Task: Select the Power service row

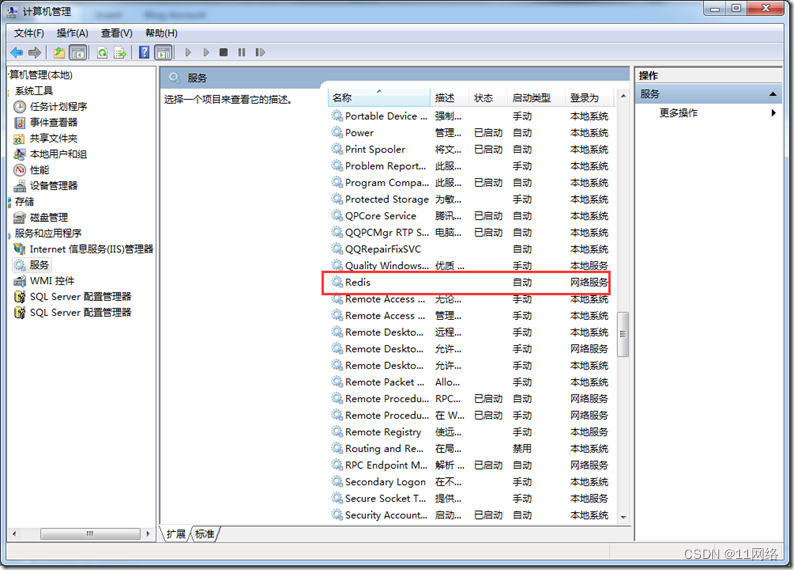Action: [471, 133]
